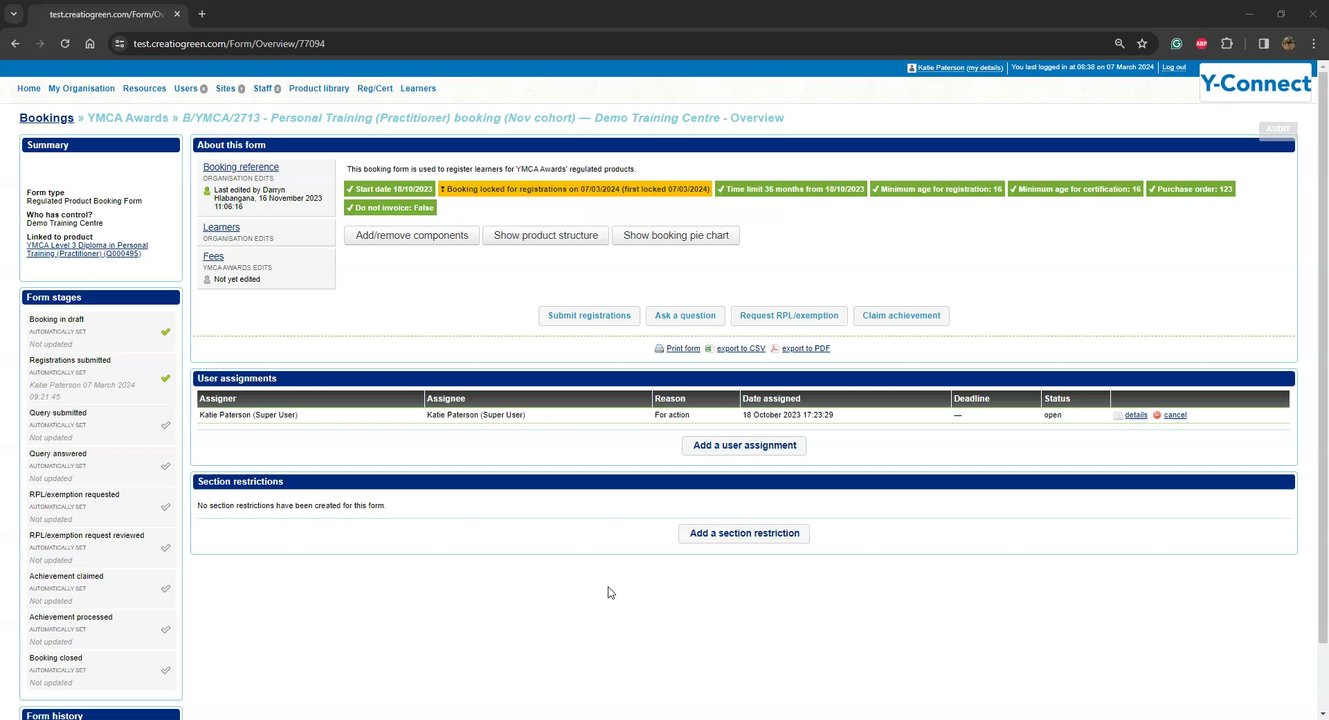The height and width of the screenshot is (720, 1329).
Task: Click the Booking locked for registrations orange tag
Action: click(x=575, y=189)
